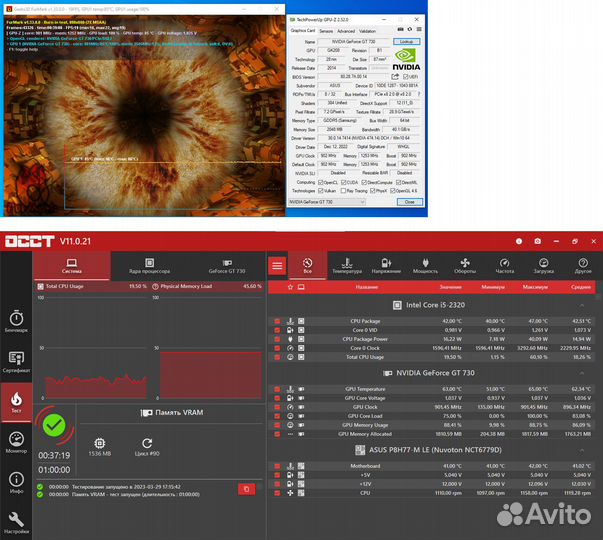Show Temperature sensors tab
The image size is (603, 540).
[347, 266]
